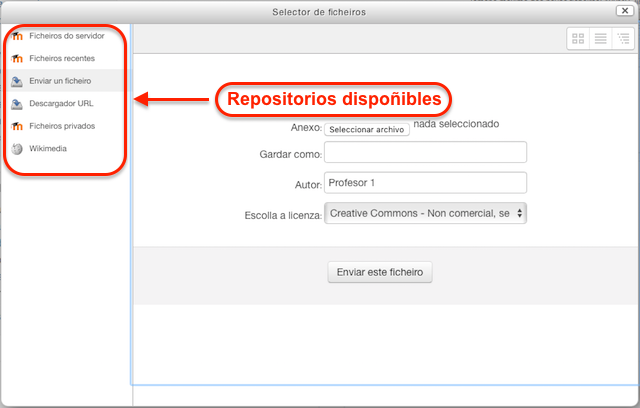The height and width of the screenshot is (408, 640).
Task: Click the Wikimedia globe icon
Action: pos(17,149)
